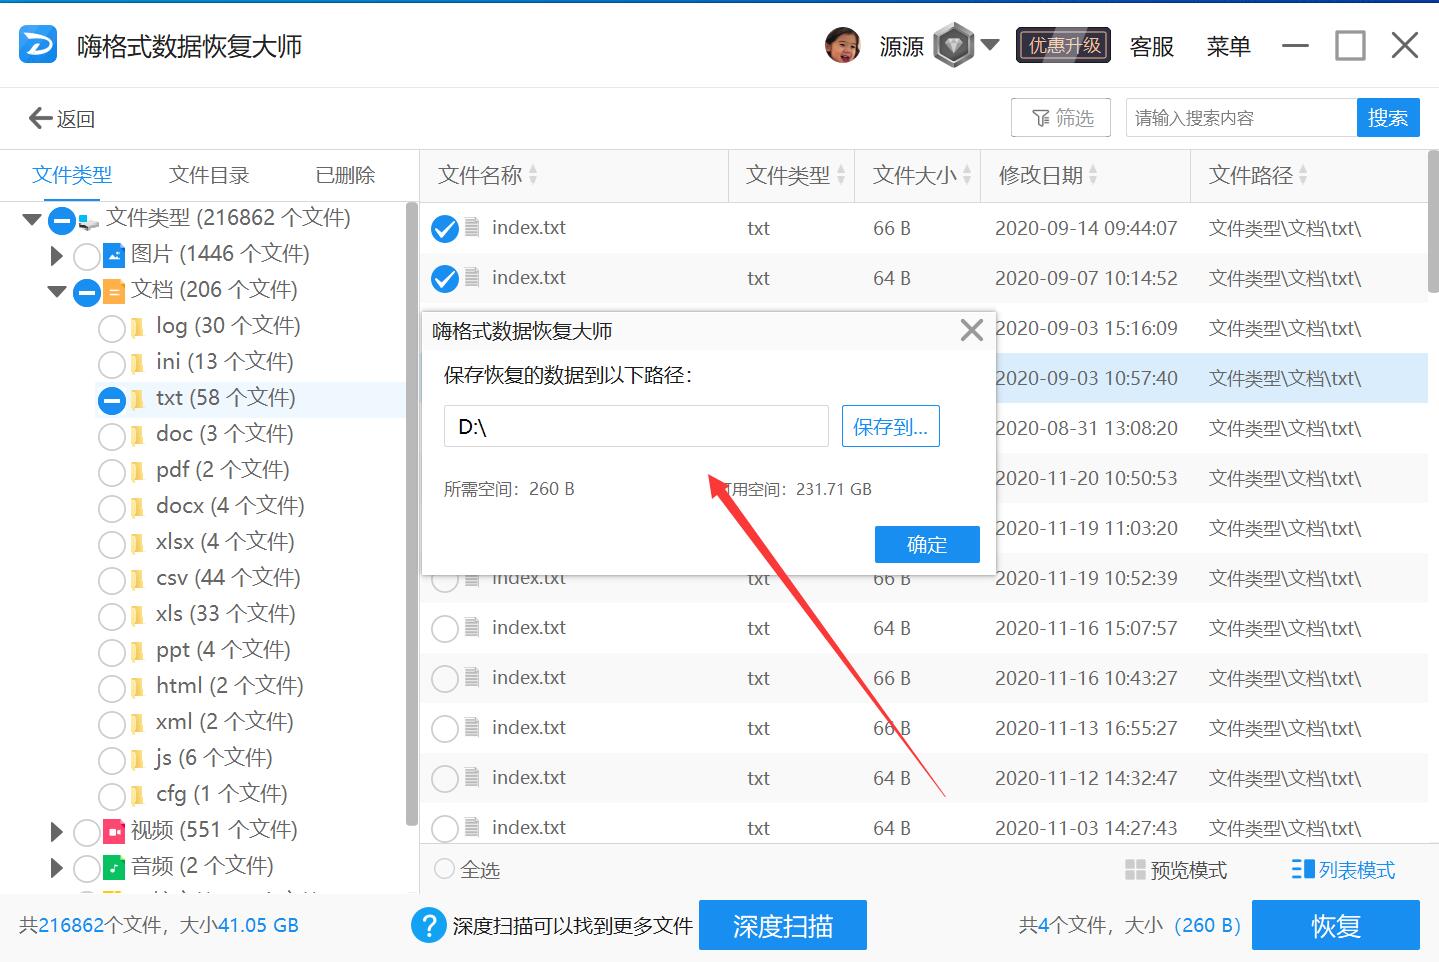Click the save path input field showing D:\

pyautogui.click(x=635, y=425)
